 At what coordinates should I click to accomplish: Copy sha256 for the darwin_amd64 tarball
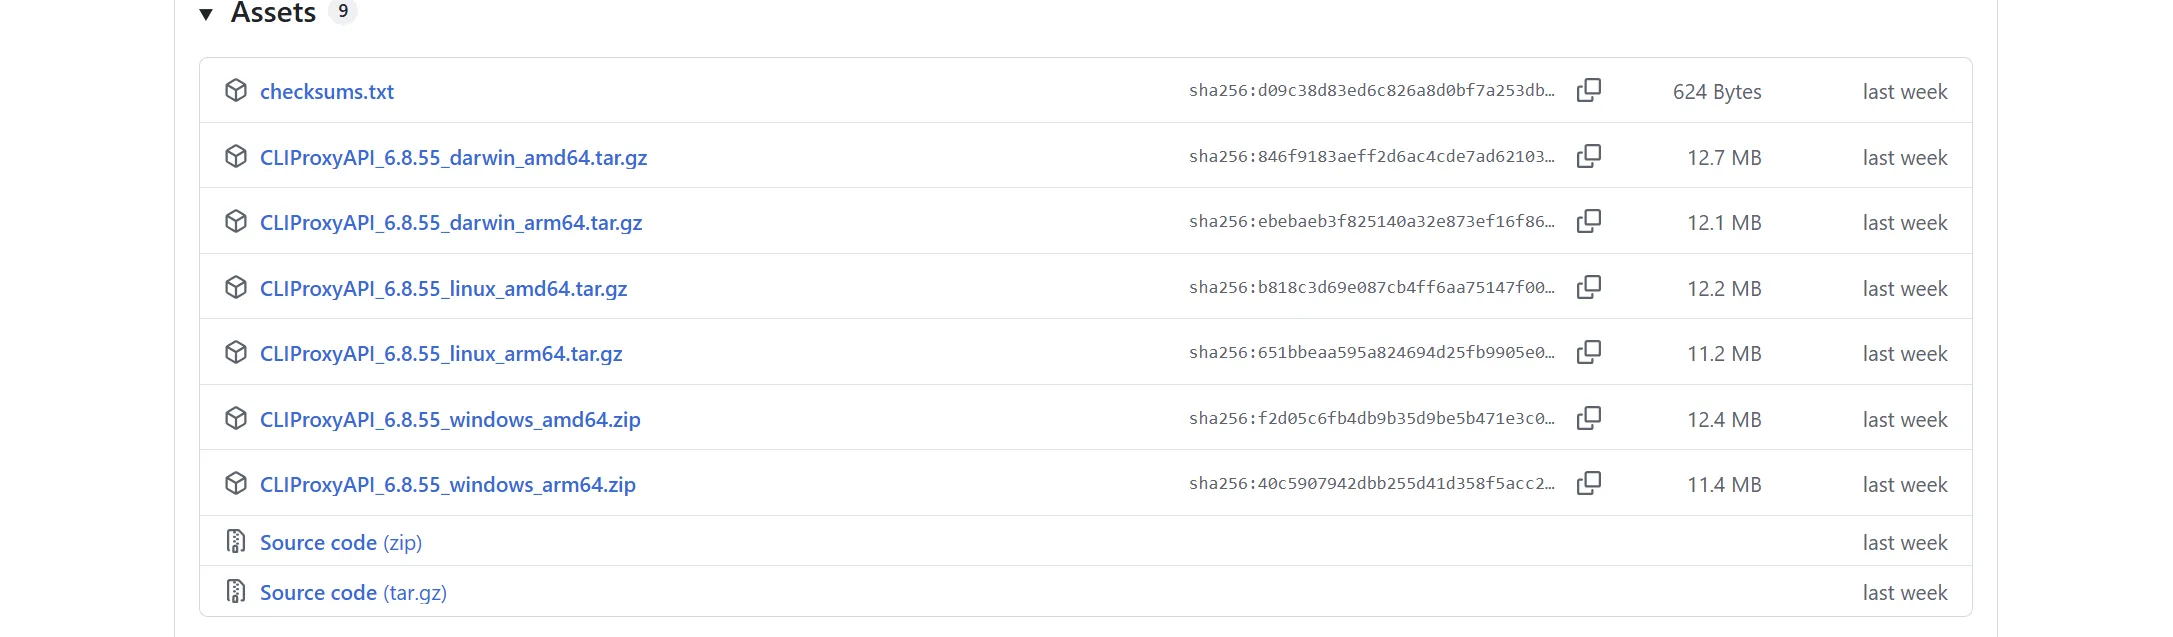pyautogui.click(x=1588, y=157)
